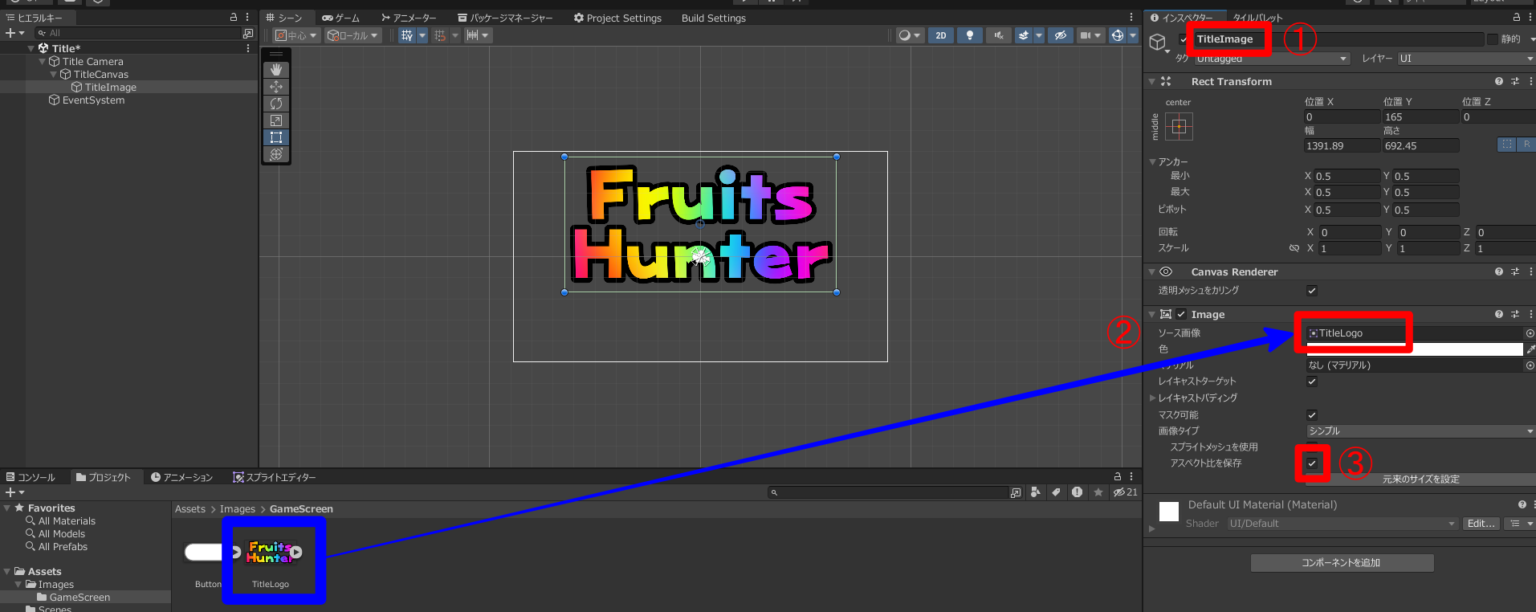Disable the アスペクト比を保存 checkbox
The width and height of the screenshot is (1536, 612).
1312,463
